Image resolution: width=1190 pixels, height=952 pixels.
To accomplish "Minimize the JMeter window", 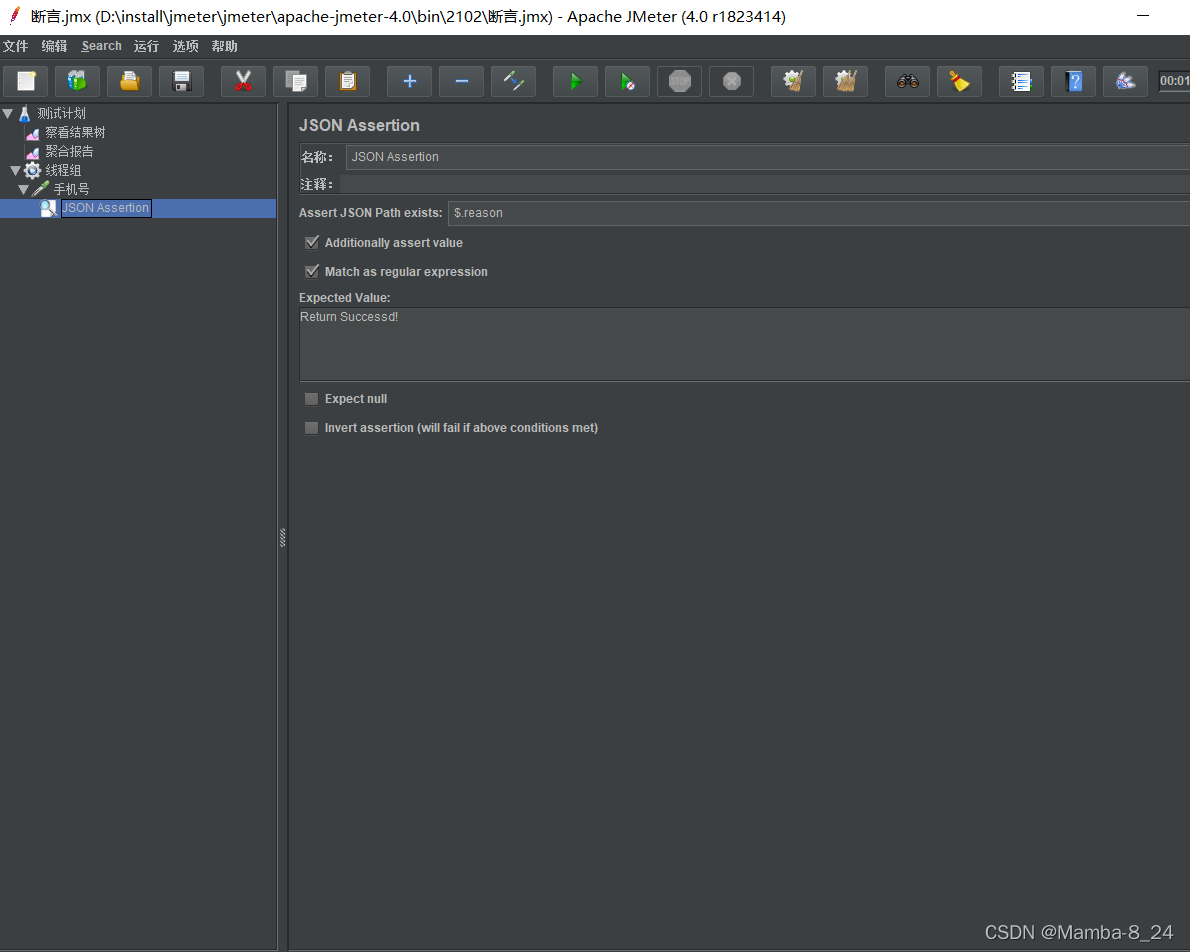I will [x=1143, y=16].
